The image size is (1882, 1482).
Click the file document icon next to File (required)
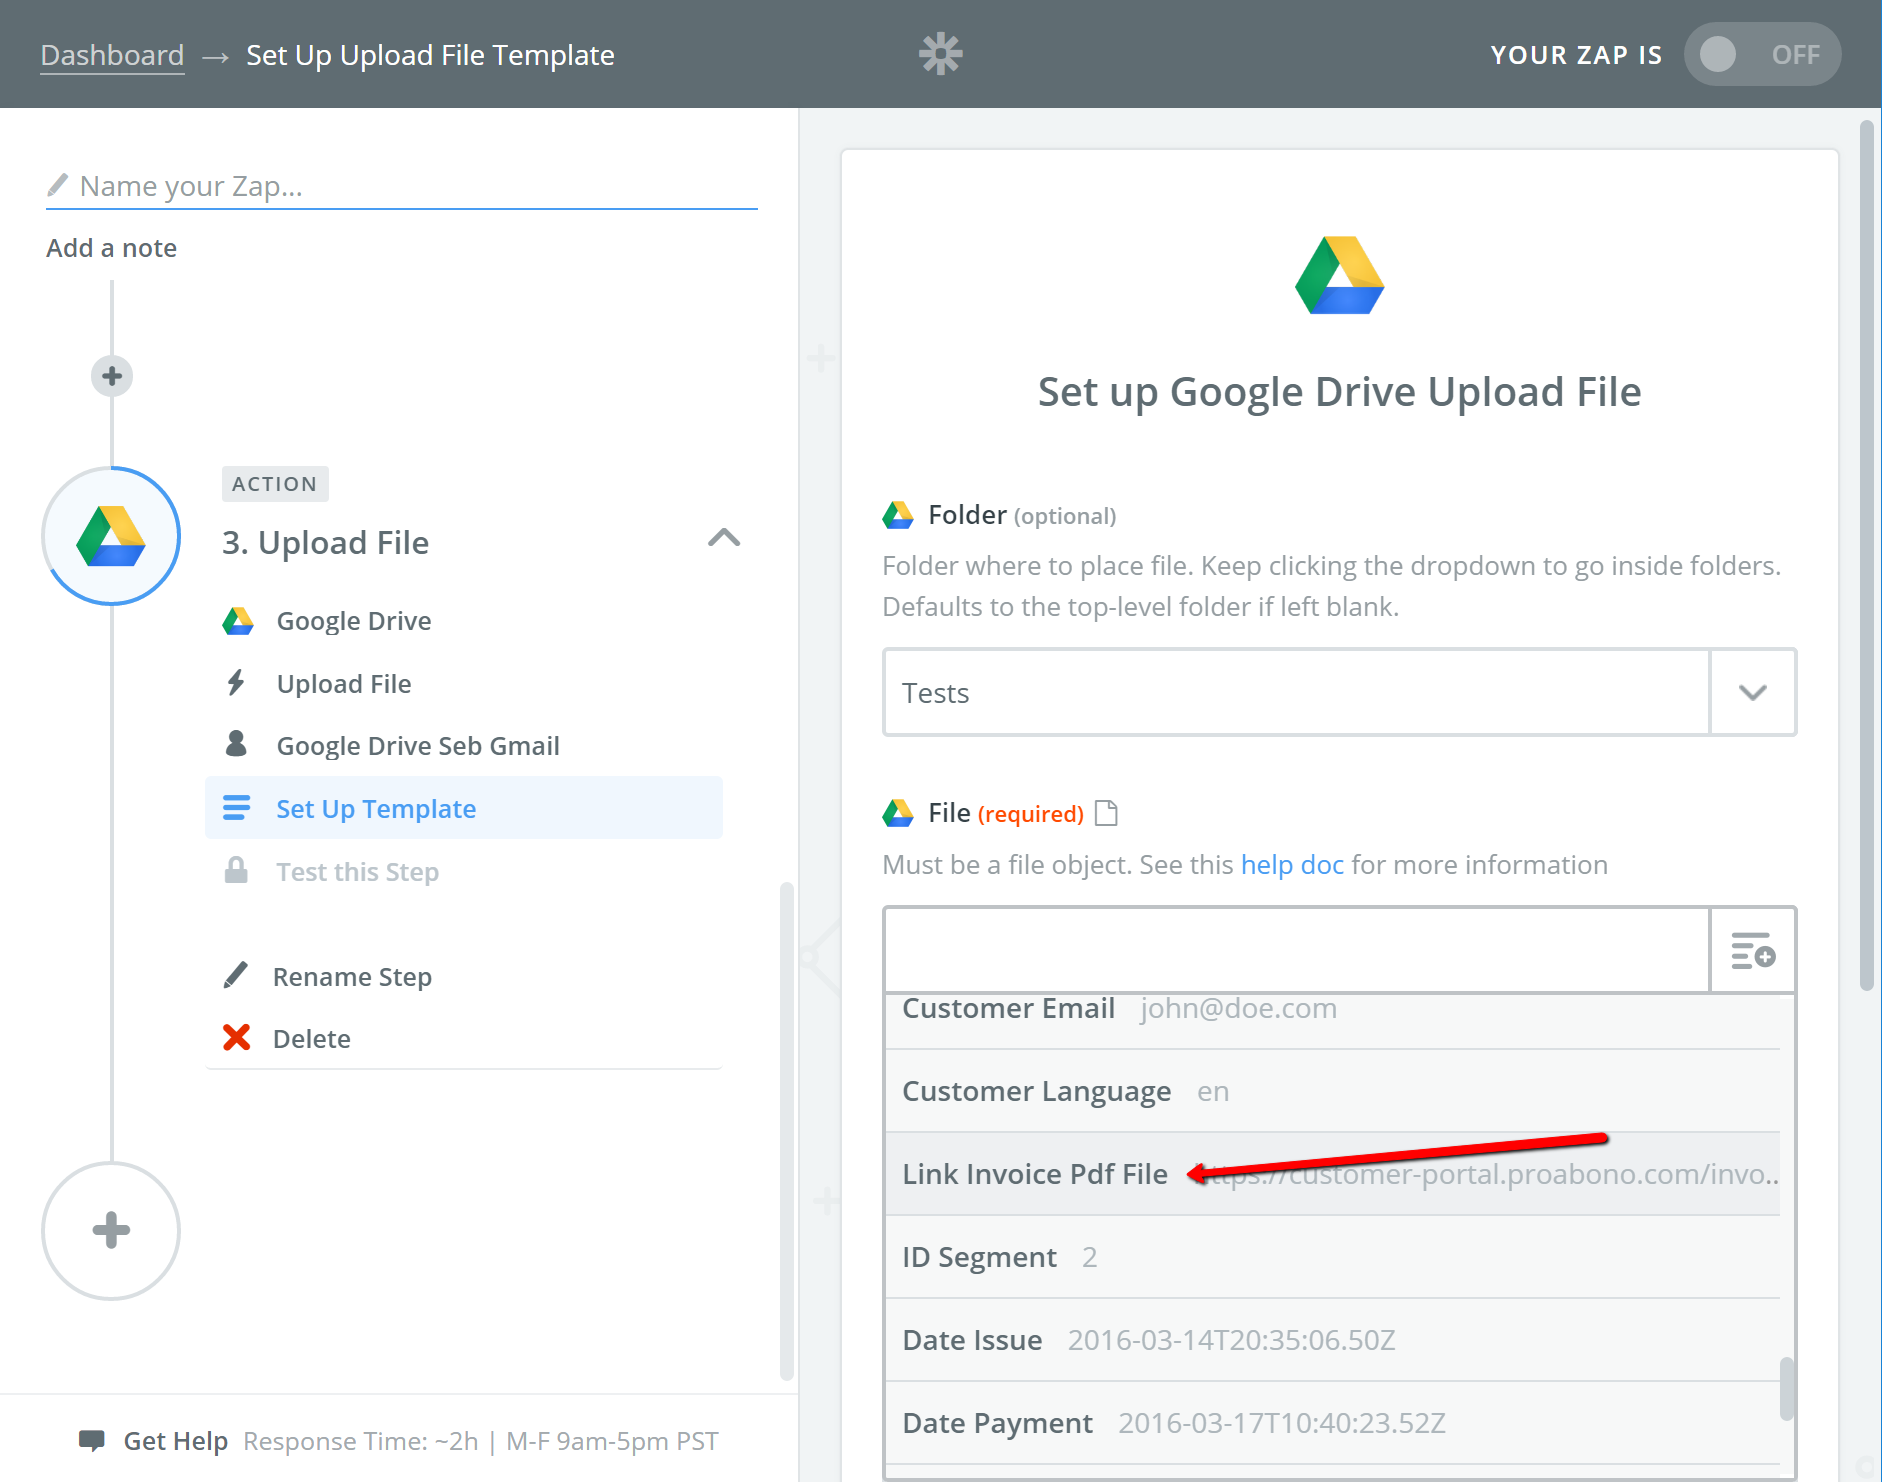click(1106, 813)
